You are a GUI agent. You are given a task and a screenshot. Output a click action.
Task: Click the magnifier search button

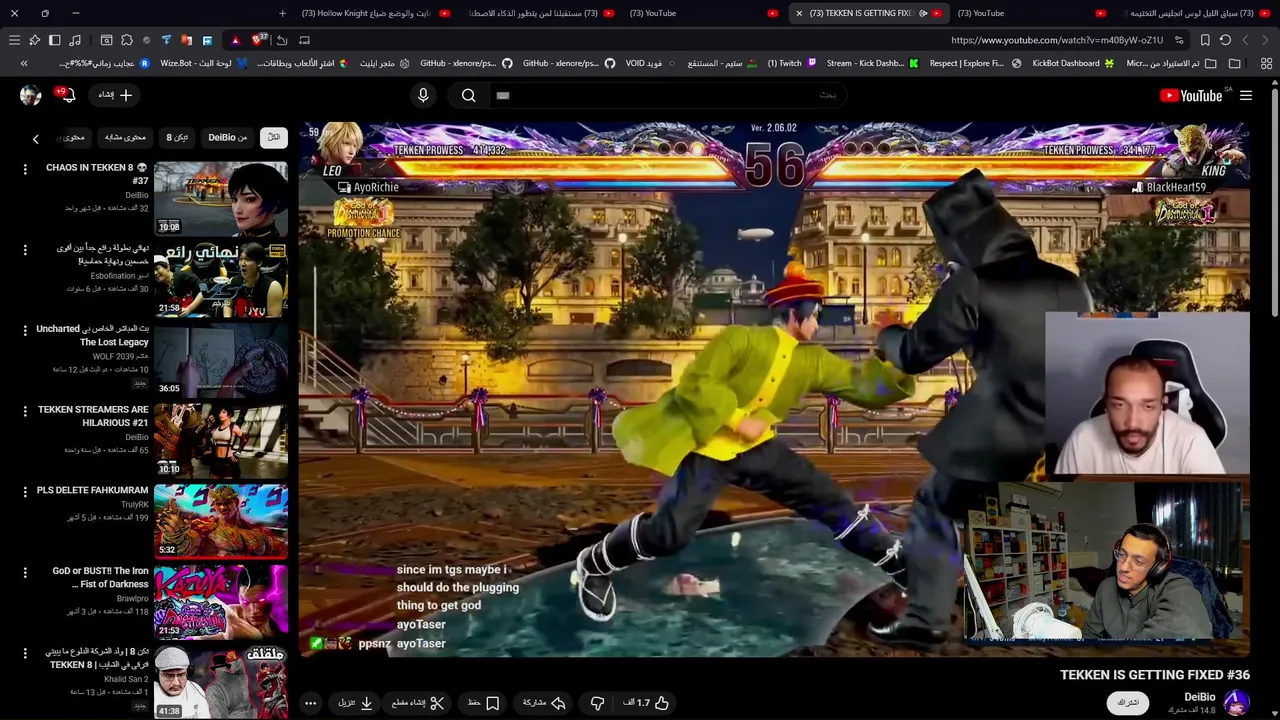(x=468, y=95)
